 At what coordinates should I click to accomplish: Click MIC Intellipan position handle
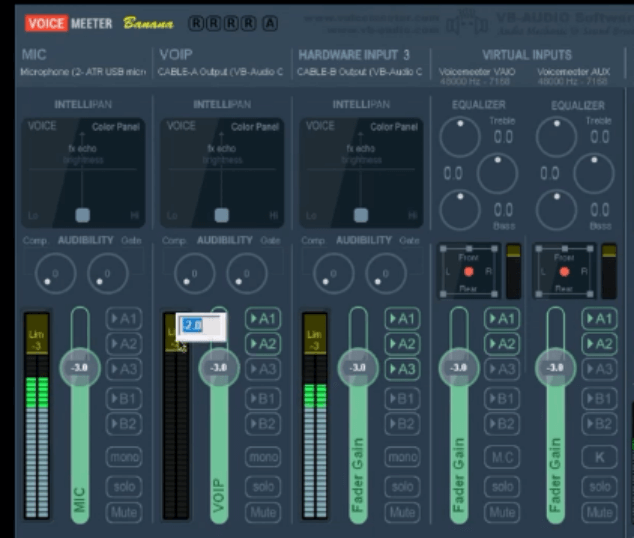(83, 215)
